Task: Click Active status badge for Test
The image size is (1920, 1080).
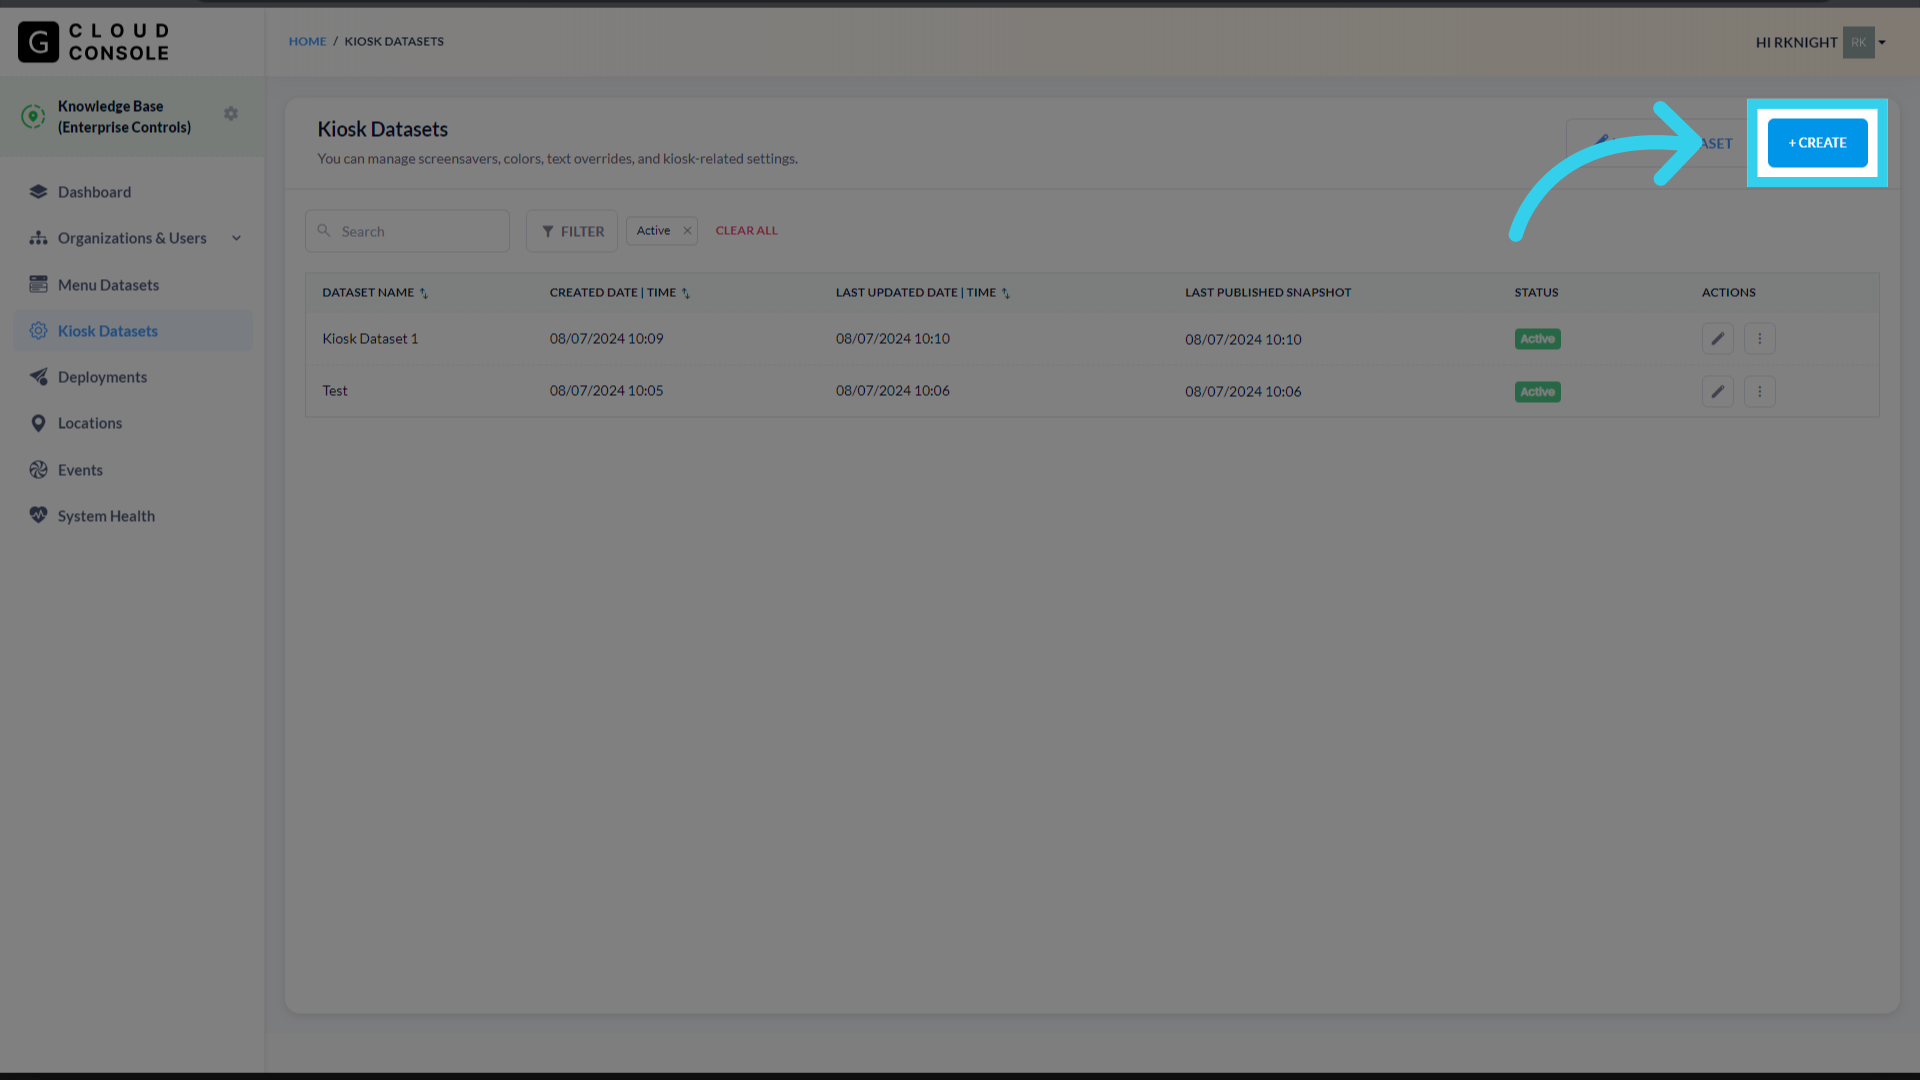Action: click(1537, 392)
